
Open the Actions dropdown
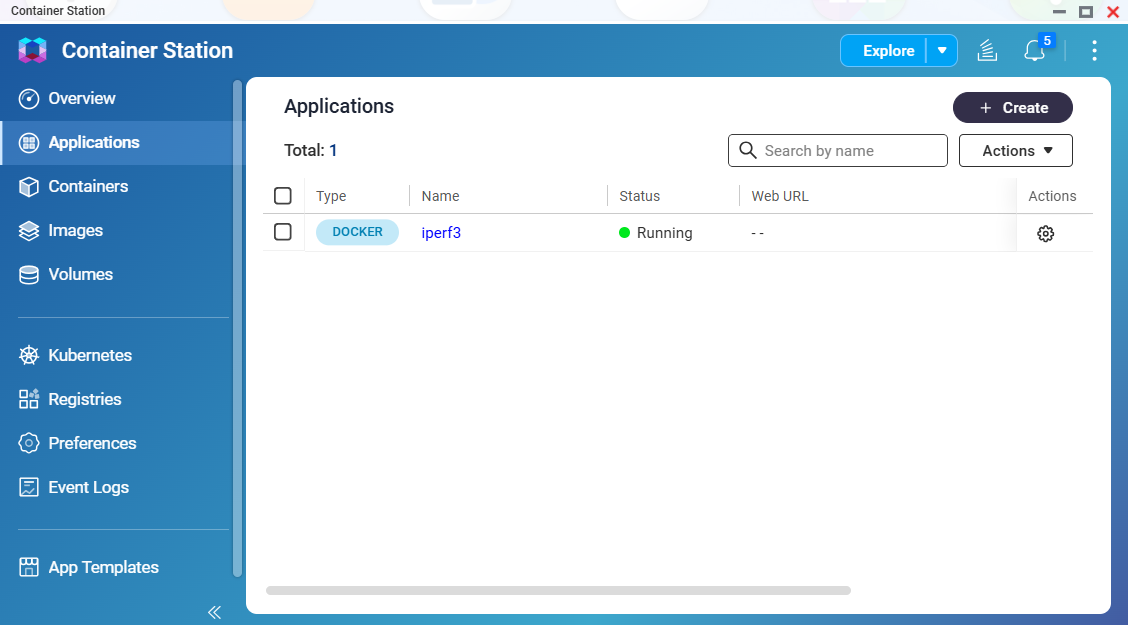click(x=1016, y=150)
